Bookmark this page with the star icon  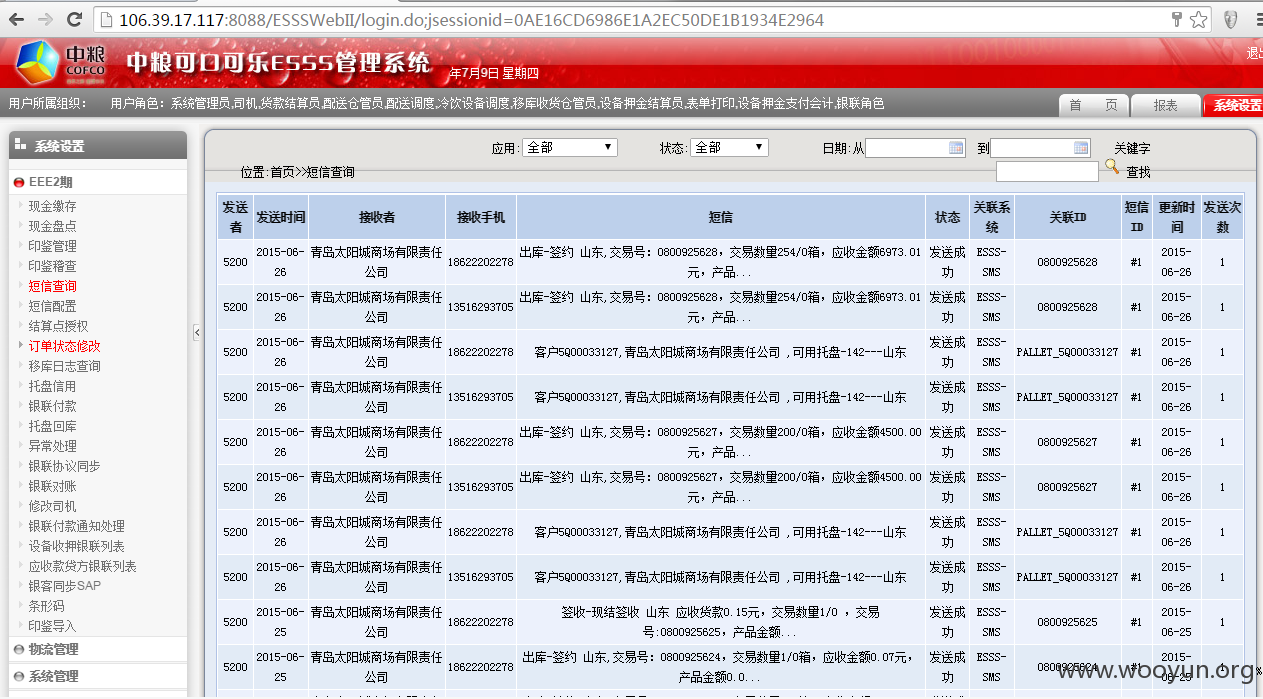[x=1198, y=19]
